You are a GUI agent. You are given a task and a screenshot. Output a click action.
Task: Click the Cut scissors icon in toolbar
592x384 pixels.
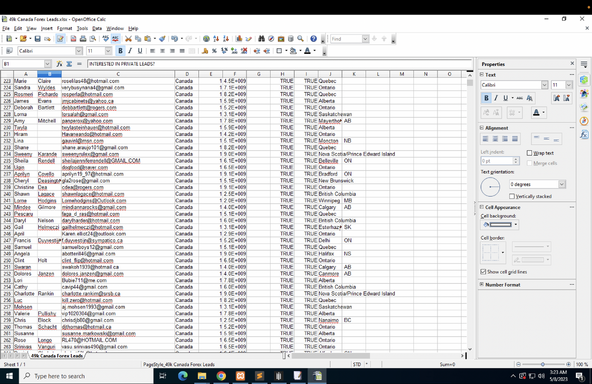[128, 39]
